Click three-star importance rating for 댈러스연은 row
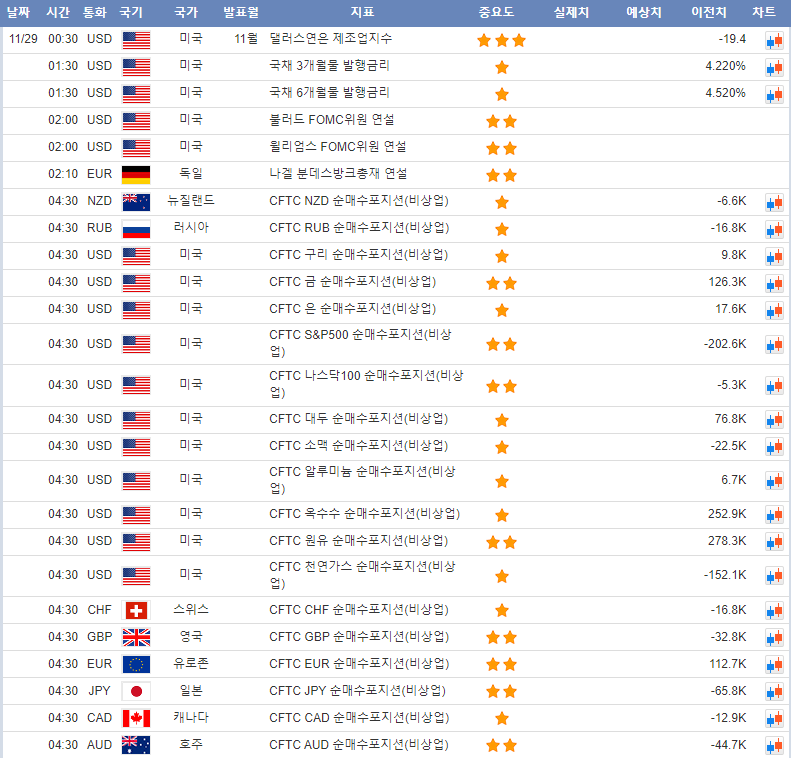 pos(501,40)
